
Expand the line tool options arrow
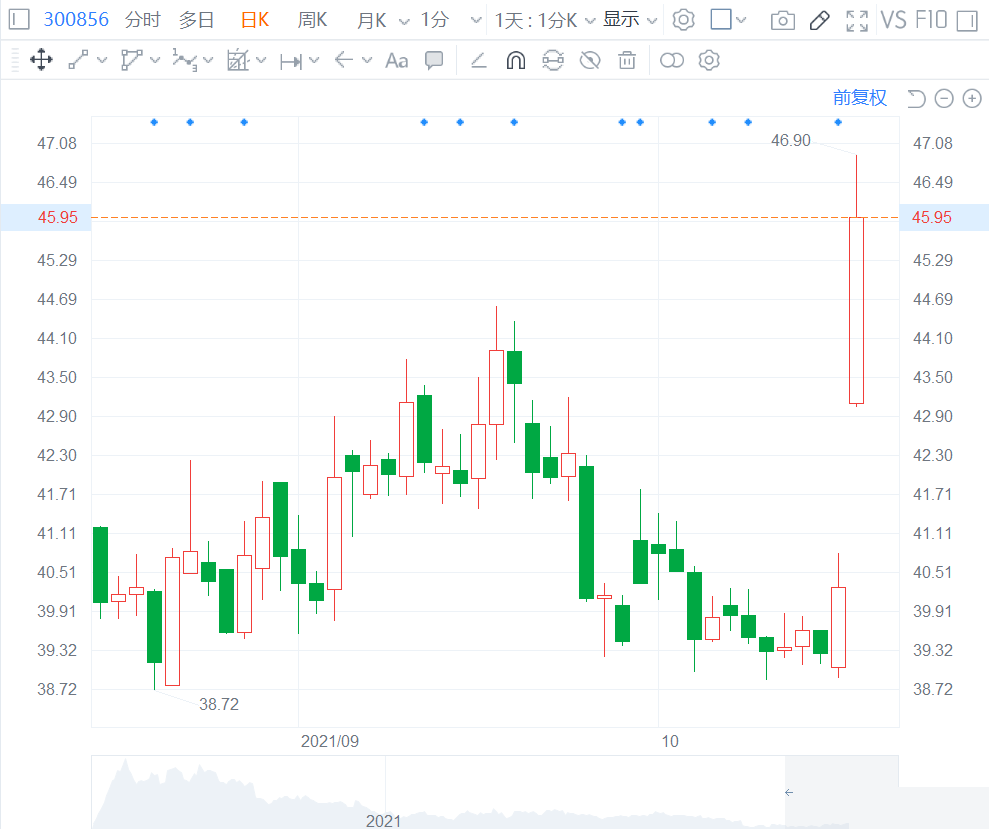click(x=102, y=61)
